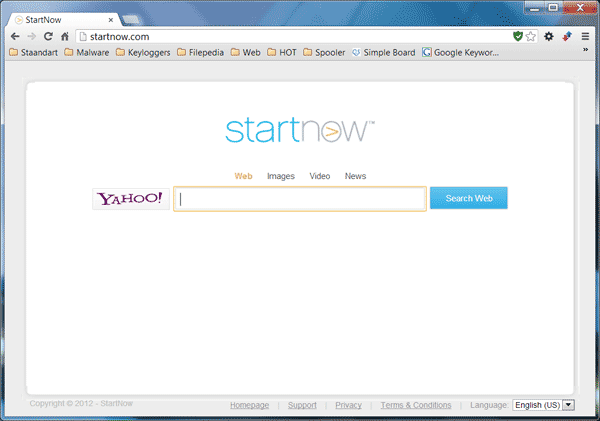Switch to Images search tab
The width and height of the screenshot is (600, 421).
tap(281, 176)
